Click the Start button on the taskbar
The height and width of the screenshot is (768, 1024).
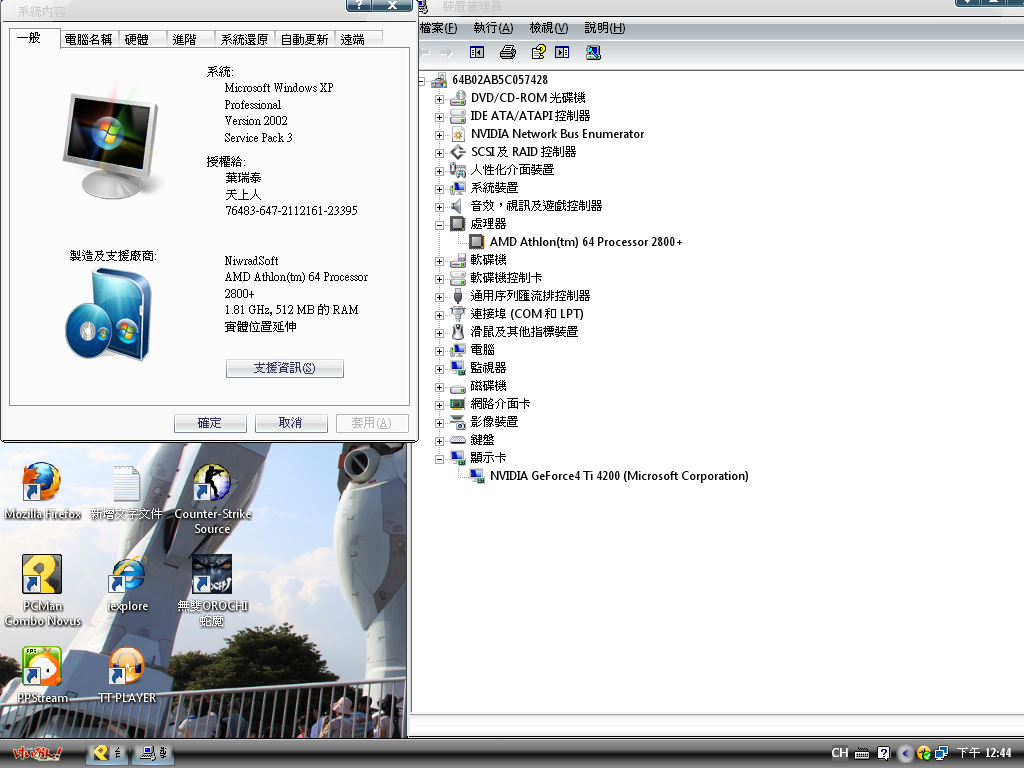(37, 753)
